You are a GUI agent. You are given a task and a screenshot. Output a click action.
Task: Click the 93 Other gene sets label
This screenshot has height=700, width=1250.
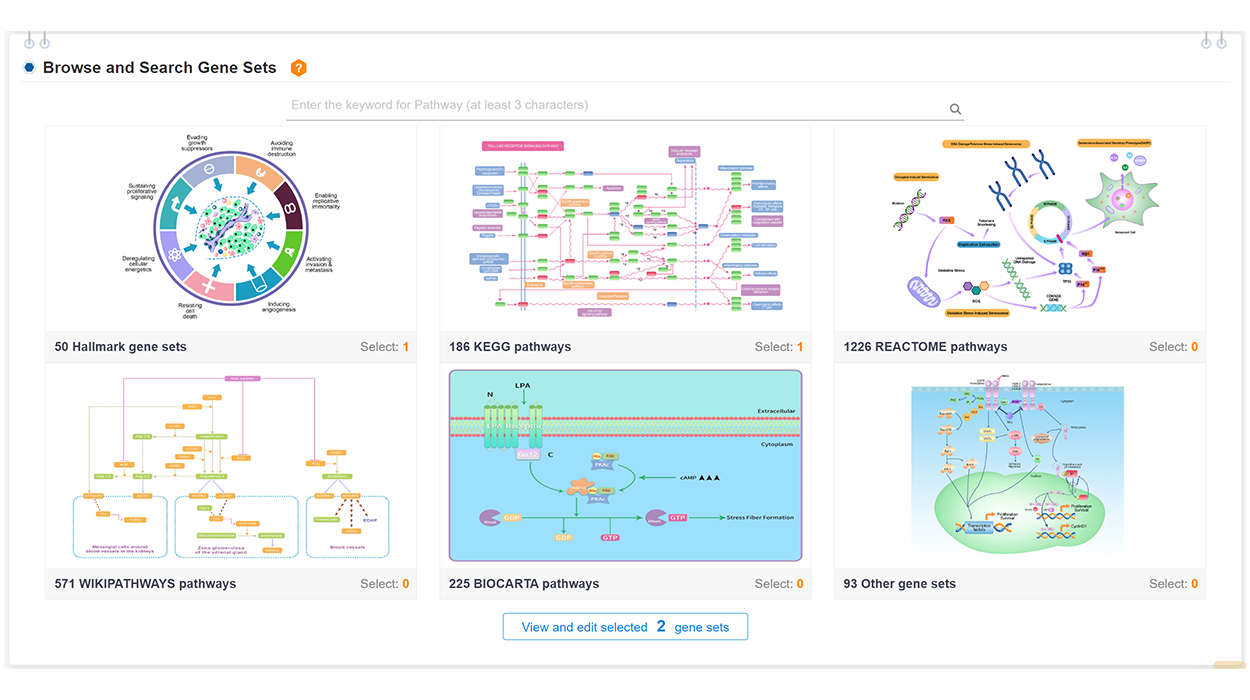click(x=899, y=584)
